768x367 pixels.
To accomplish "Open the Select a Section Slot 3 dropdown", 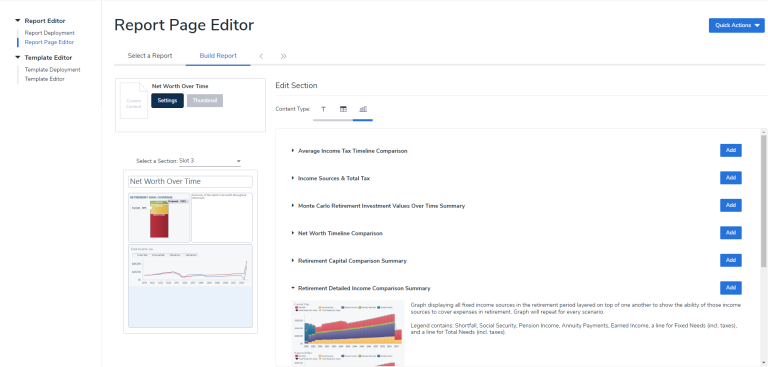I will click(x=210, y=161).
